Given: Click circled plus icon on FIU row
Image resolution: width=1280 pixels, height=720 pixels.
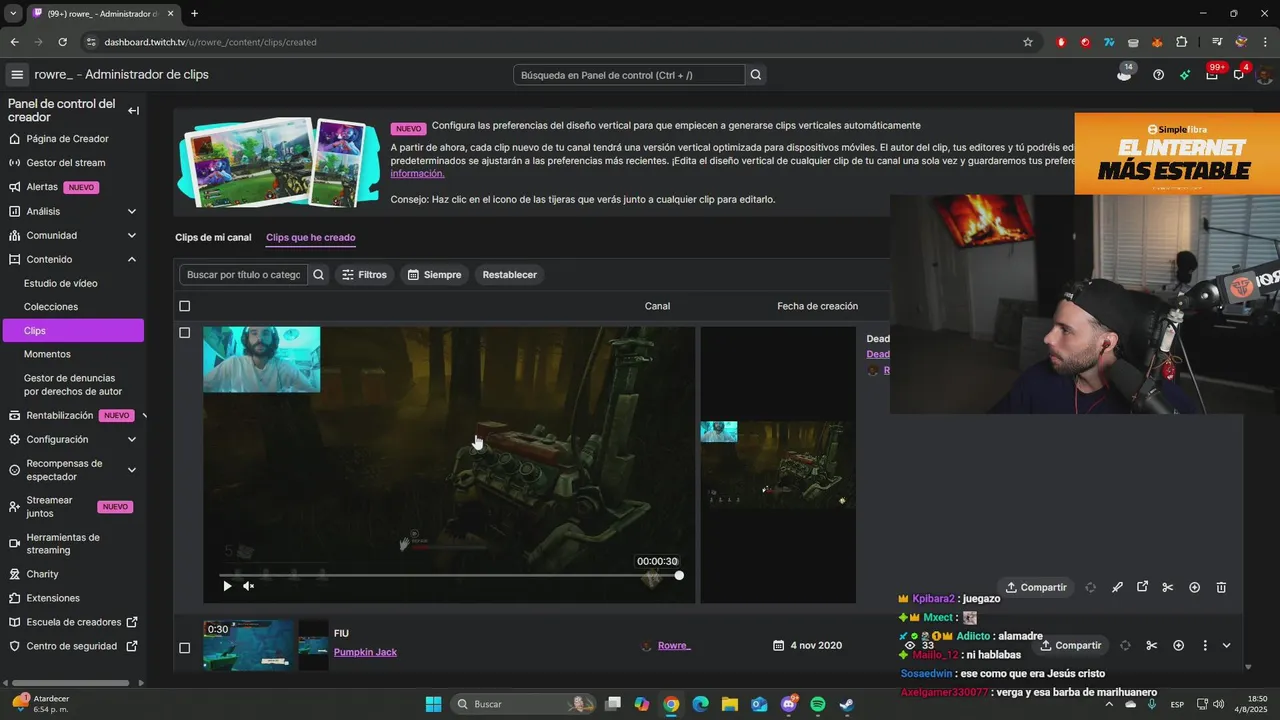Looking at the screenshot, I should [x=1178, y=646].
